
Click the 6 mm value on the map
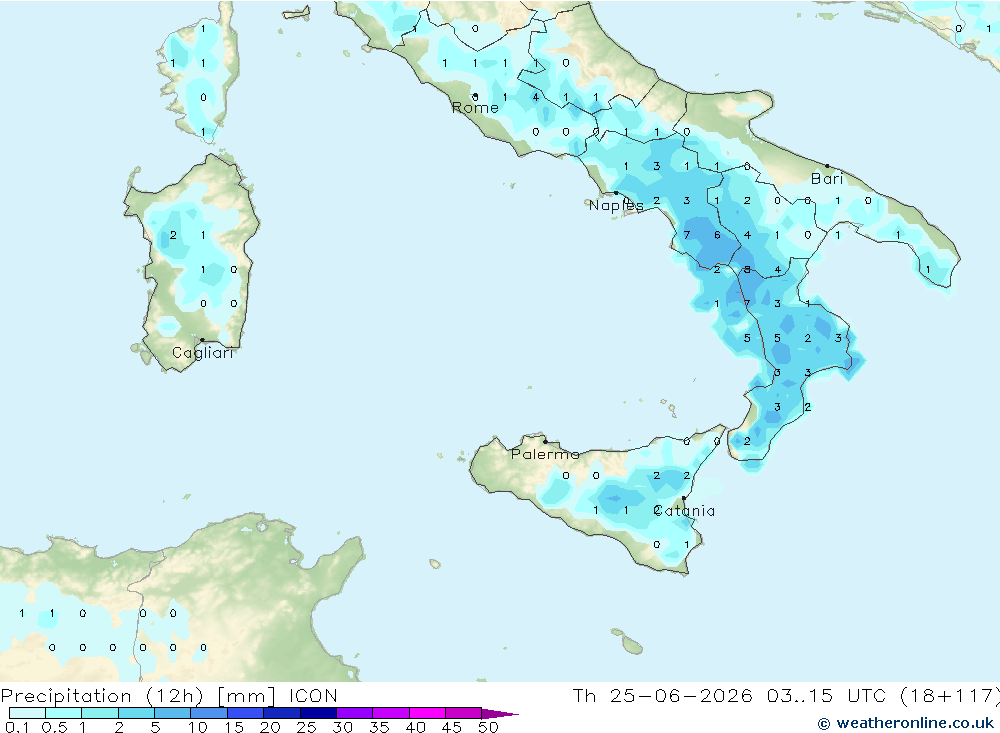[x=717, y=235]
